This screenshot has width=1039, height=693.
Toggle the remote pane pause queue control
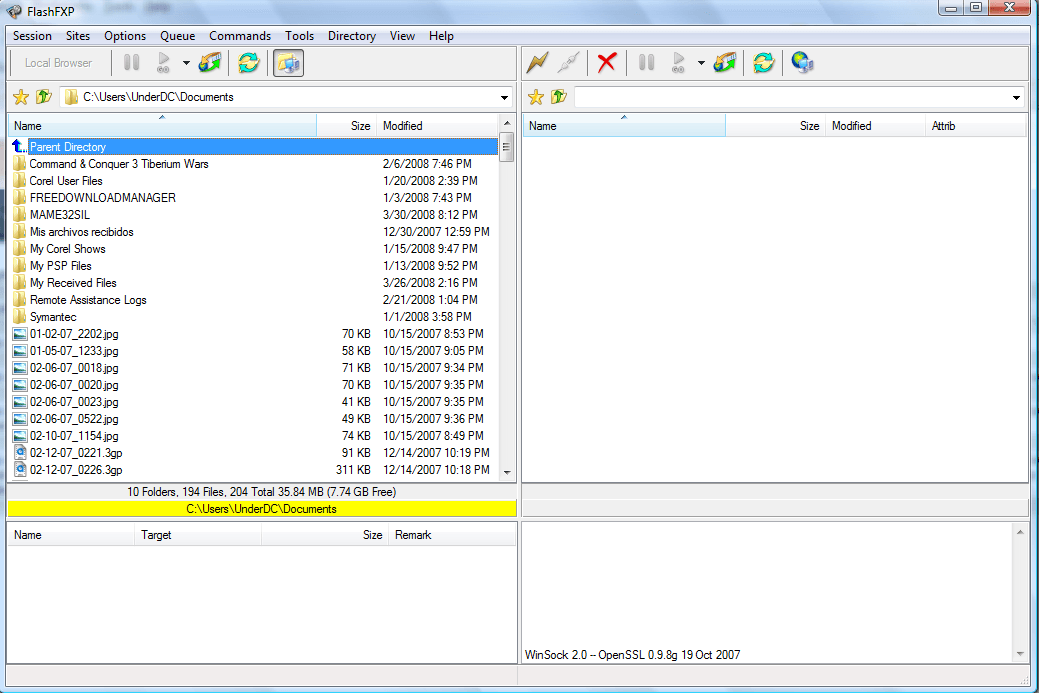click(x=646, y=61)
